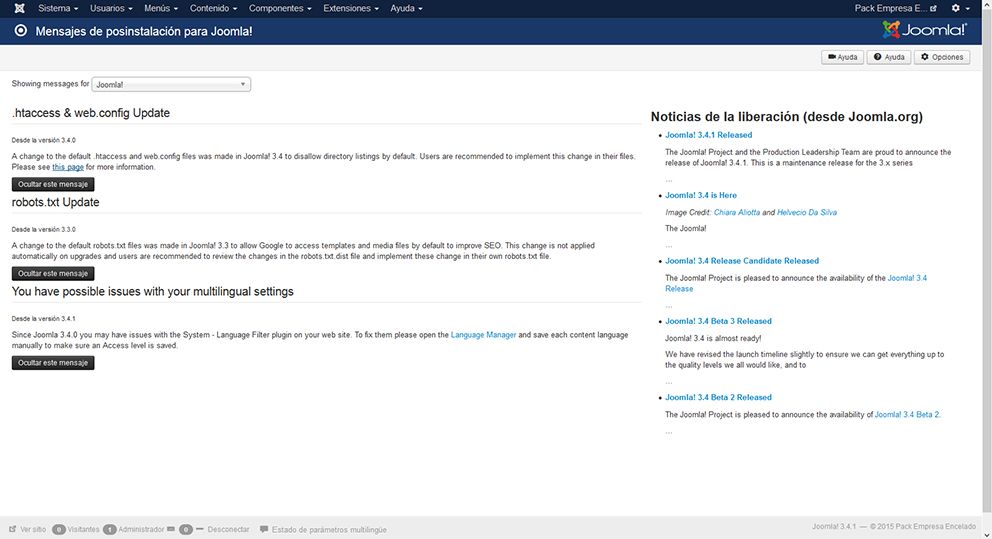992x539 pixels.
Task: Open 'Joomla! 3.4 is Here' news link
Action: coord(701,195)
